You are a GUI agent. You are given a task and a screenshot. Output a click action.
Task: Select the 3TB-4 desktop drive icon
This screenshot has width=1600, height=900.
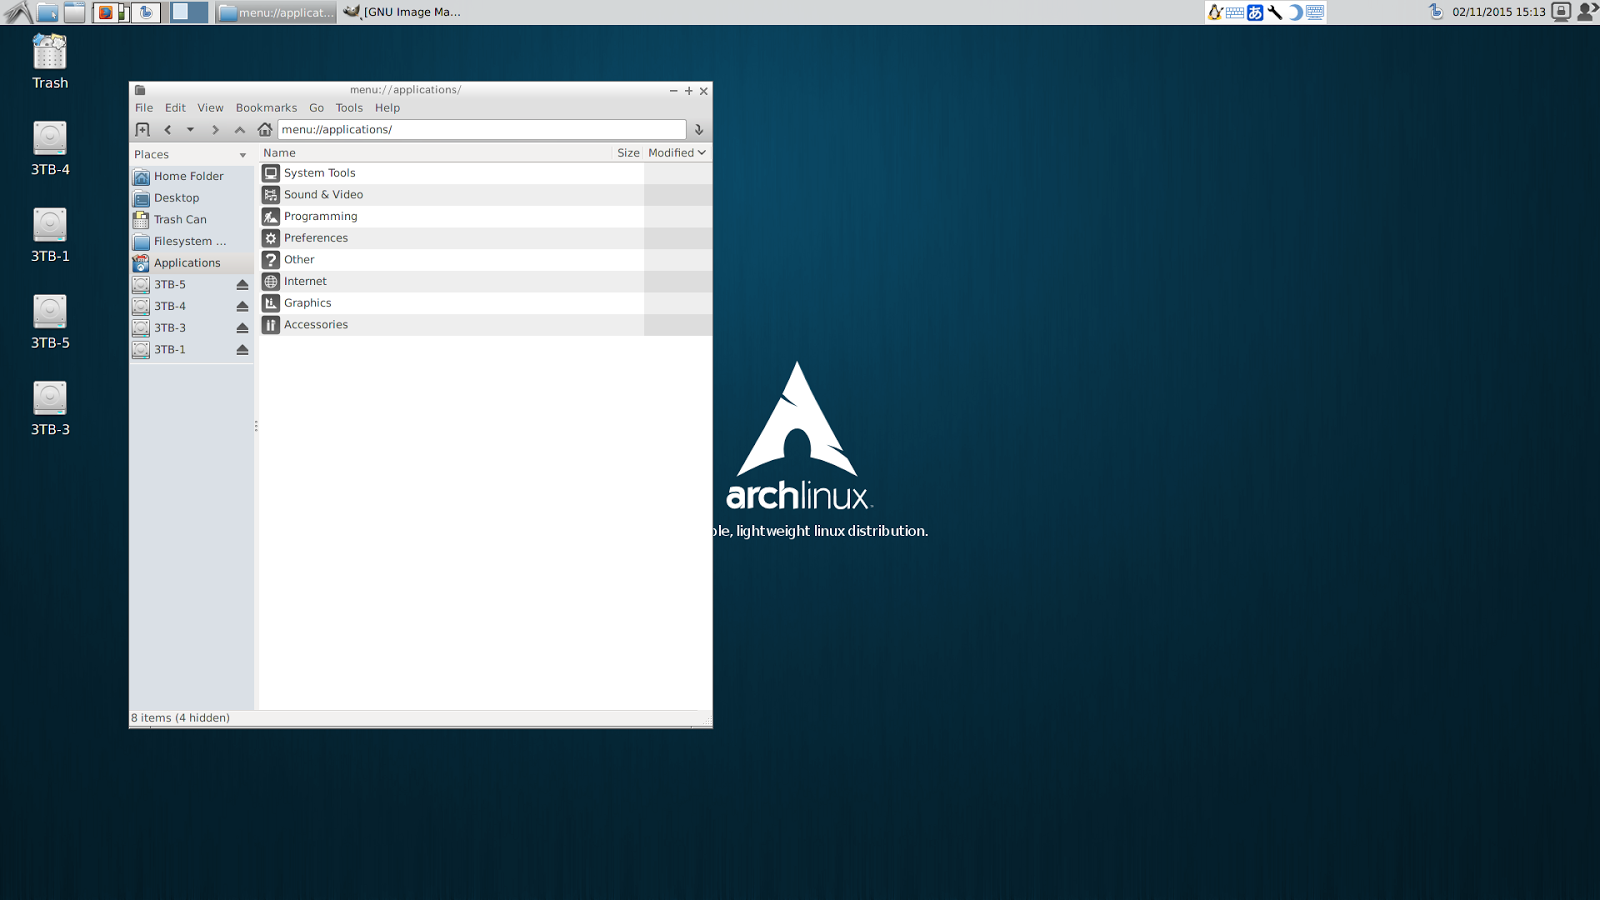click(50, 149)
